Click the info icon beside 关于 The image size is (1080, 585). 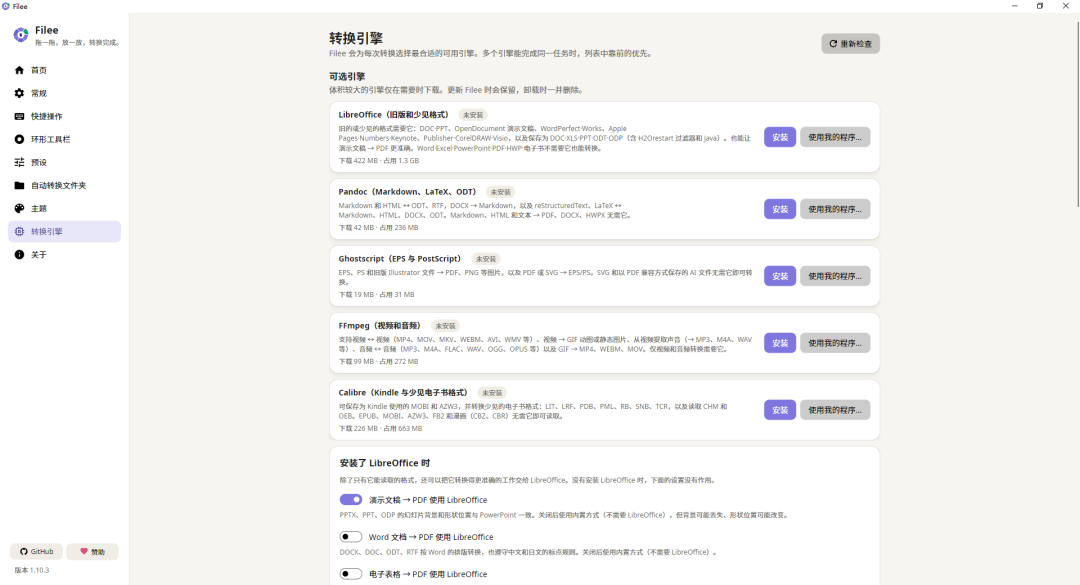coord(19,254)
